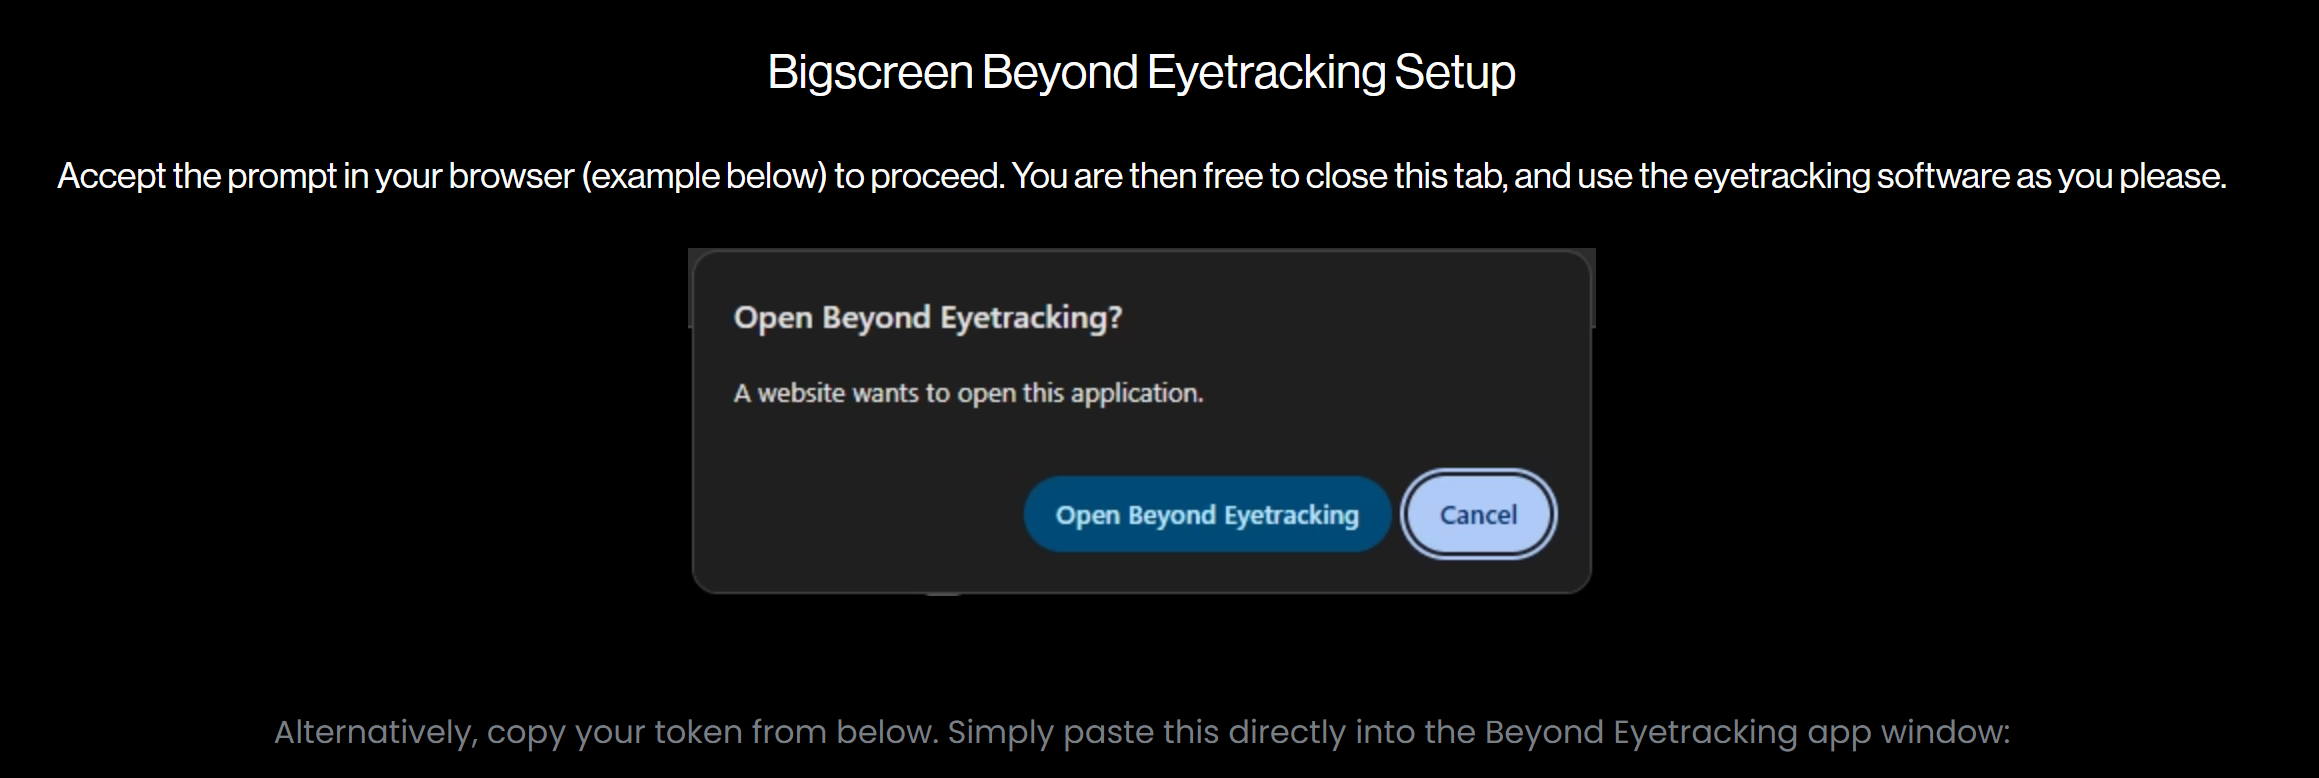The image size is (2319, 778).
Task: Select the "Open Beyond Eyetracking?" dialog title
Action: (x=927, y=318)
